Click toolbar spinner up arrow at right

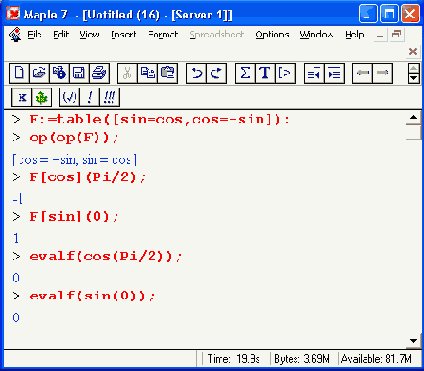click(413, 69)
